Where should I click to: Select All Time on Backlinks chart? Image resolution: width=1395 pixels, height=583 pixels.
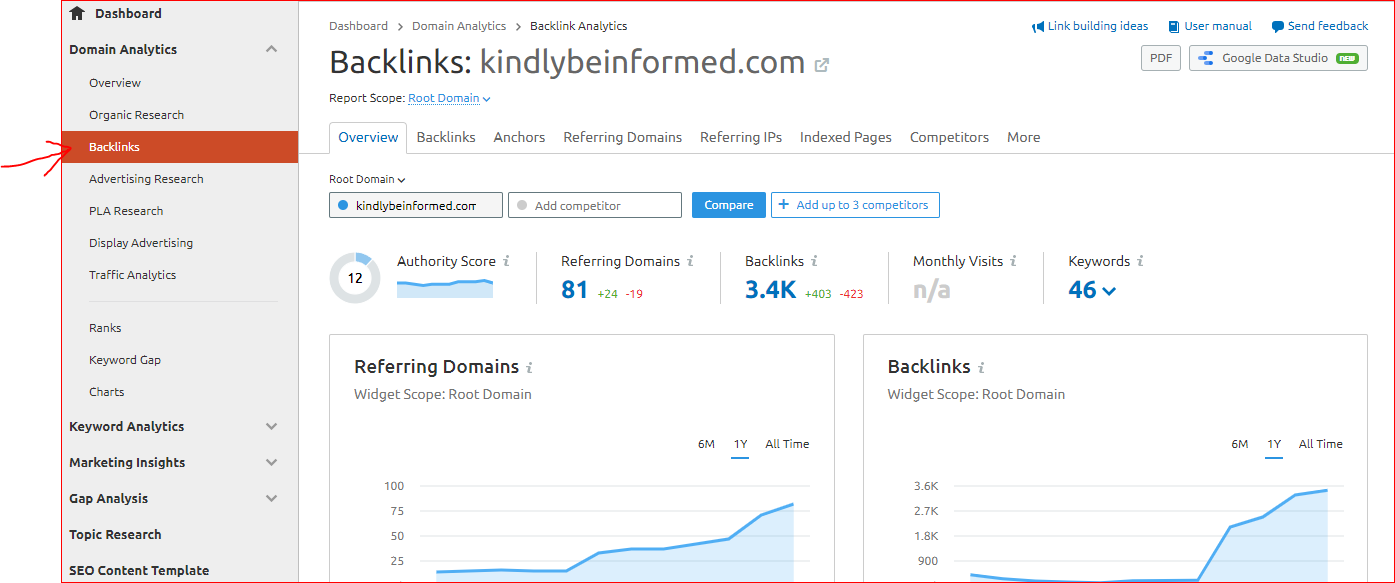1321,444
